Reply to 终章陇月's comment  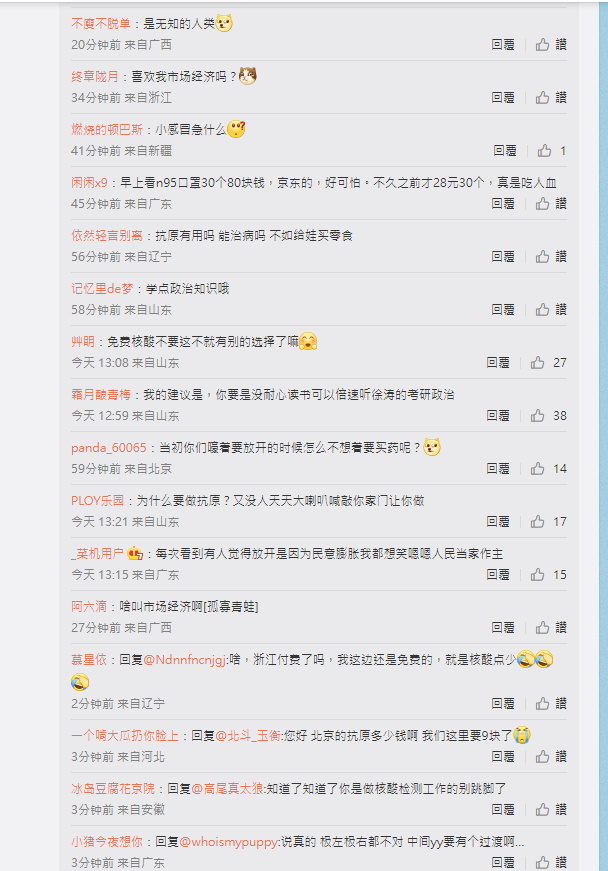(503, 98)
